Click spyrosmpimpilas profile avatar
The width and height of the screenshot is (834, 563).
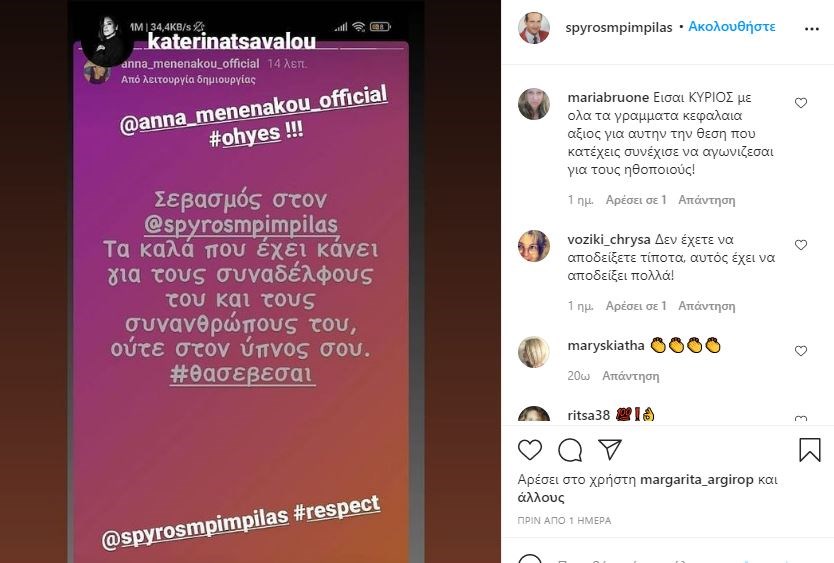pyautogui.click(x=533, y=27)
